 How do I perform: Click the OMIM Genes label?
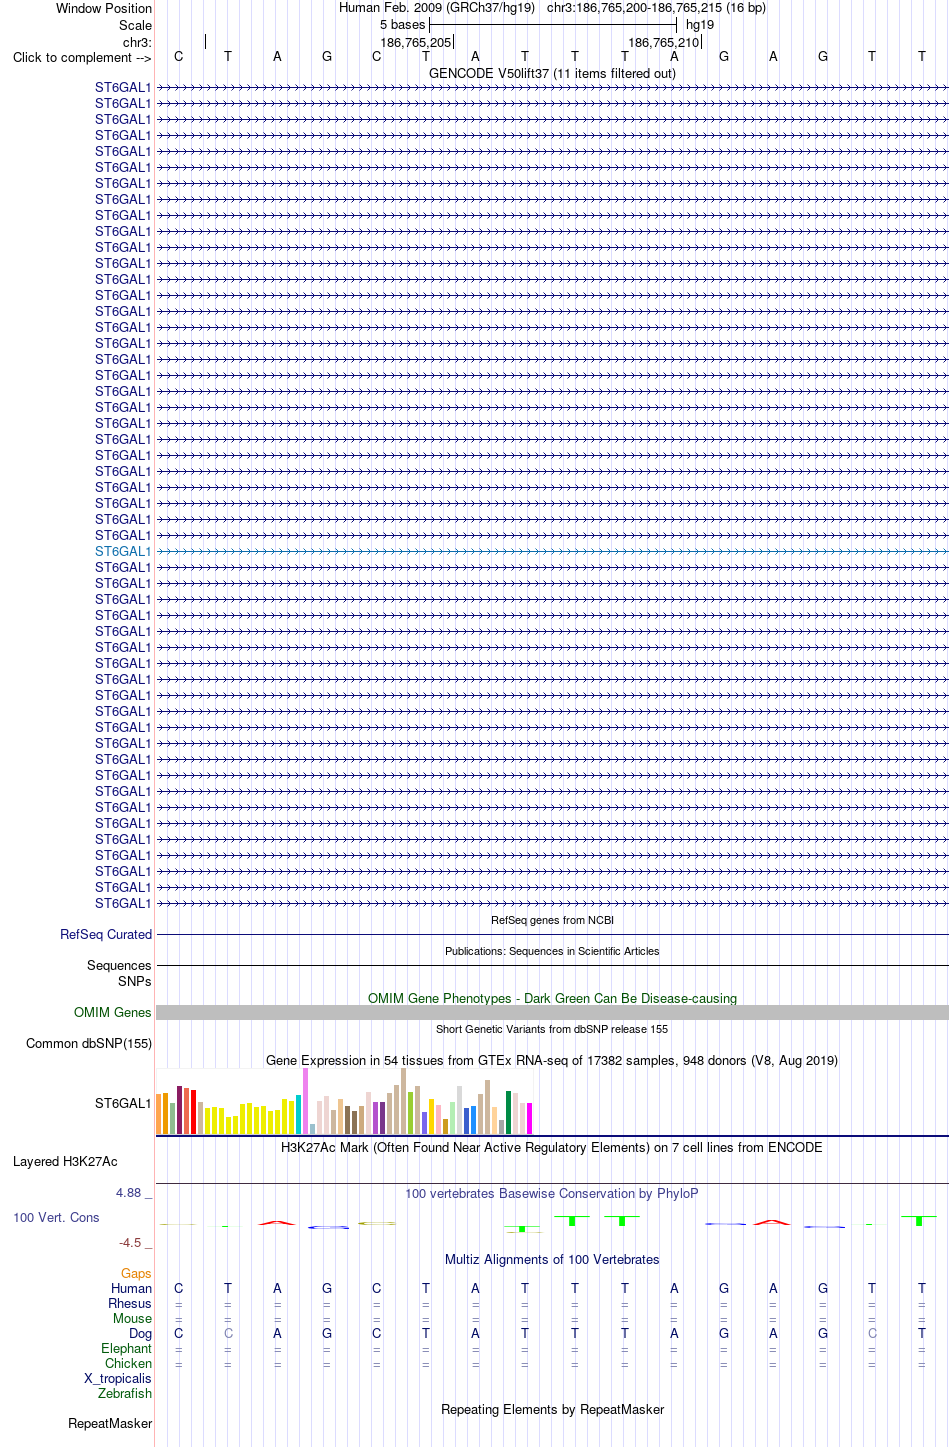pos(113,1012)
